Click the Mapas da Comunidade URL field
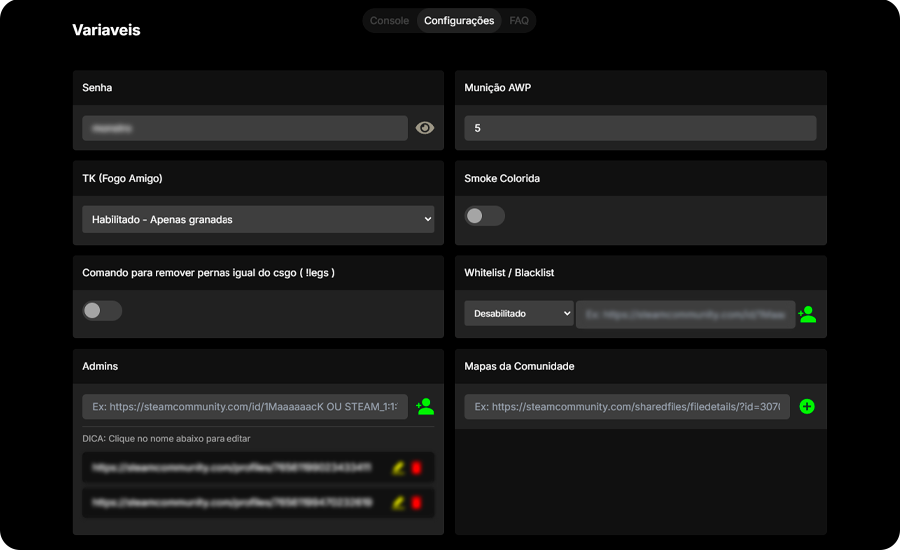Viewport: 900px width, 550px height. click(627, 407)
